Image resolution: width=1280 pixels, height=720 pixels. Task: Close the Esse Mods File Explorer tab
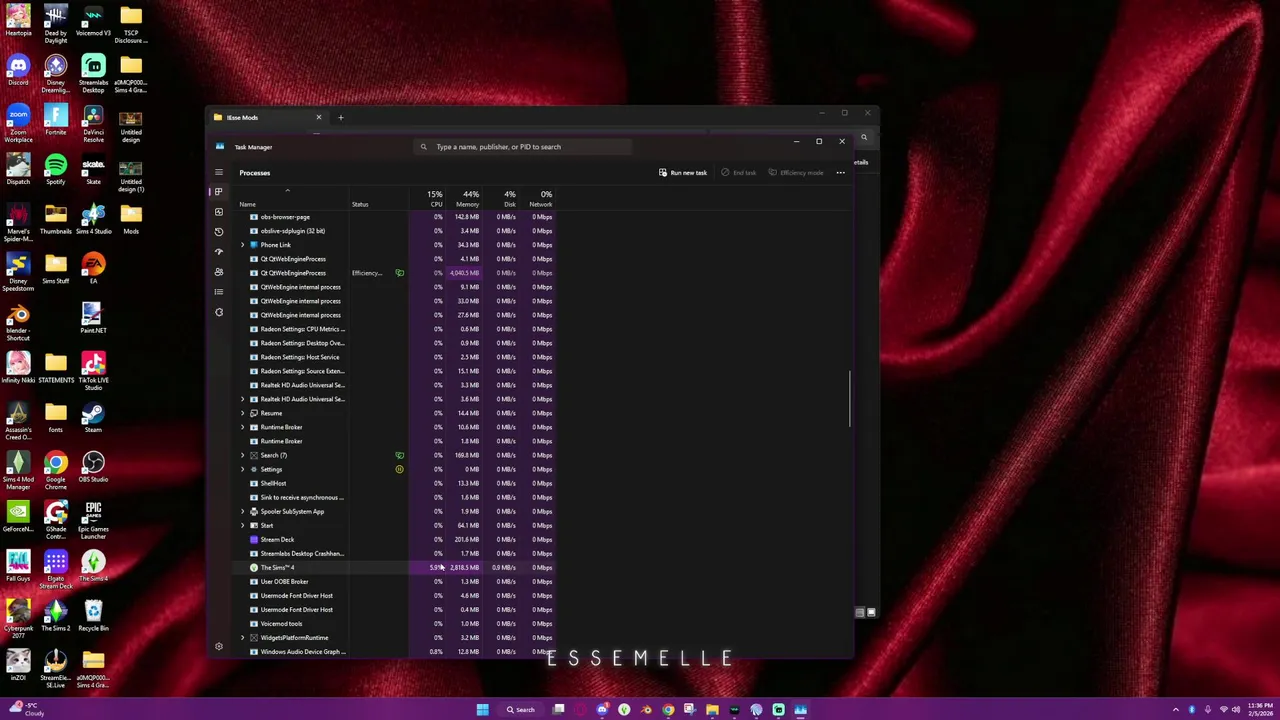tap(319, 118)
